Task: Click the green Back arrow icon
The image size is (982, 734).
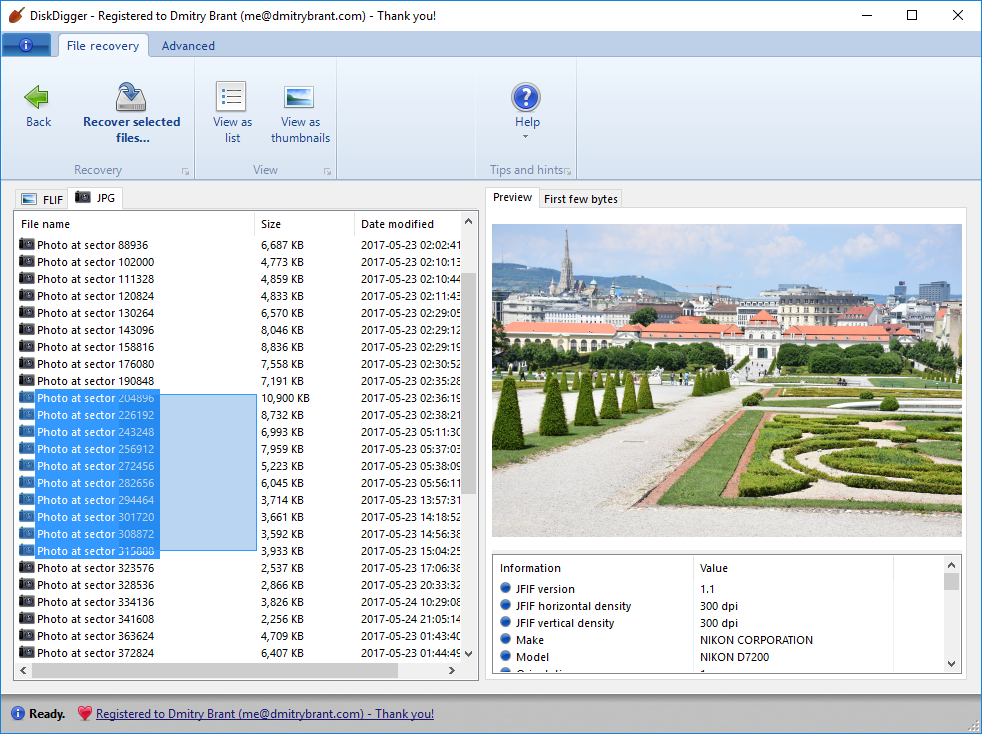Action: coord(38,97)
